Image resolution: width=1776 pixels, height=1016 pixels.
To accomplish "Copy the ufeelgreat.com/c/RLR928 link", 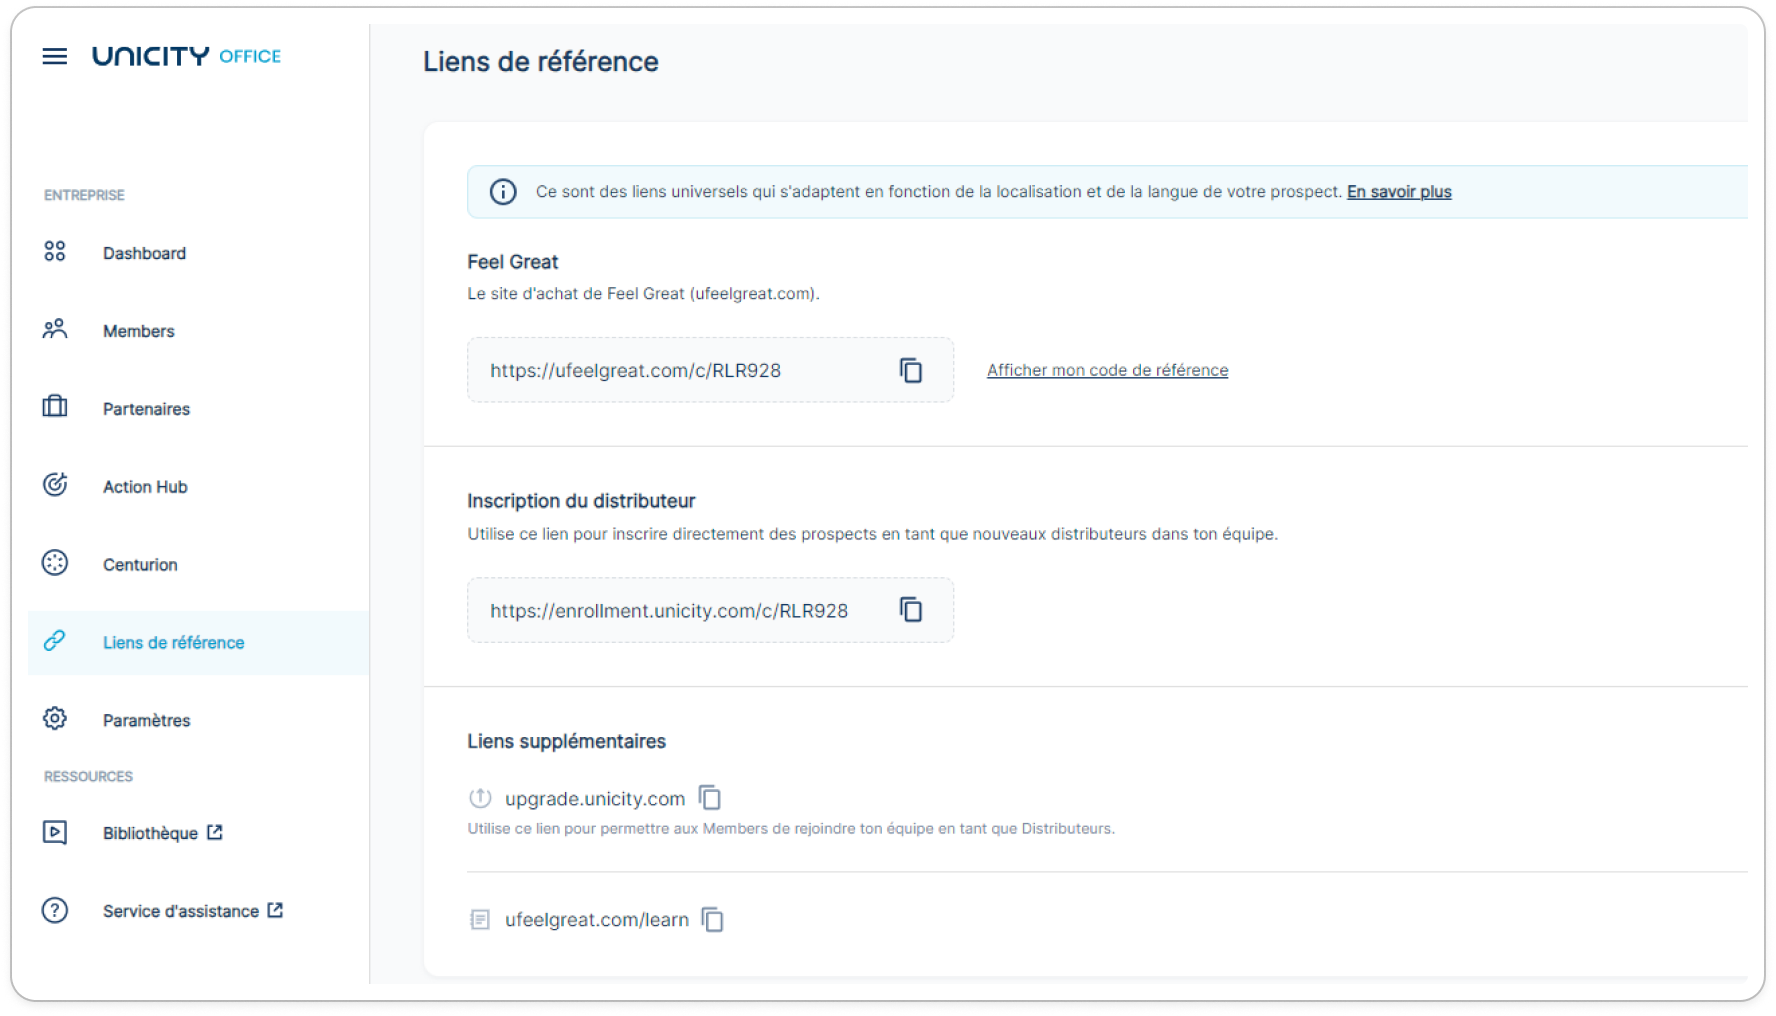I will [911, 370].
